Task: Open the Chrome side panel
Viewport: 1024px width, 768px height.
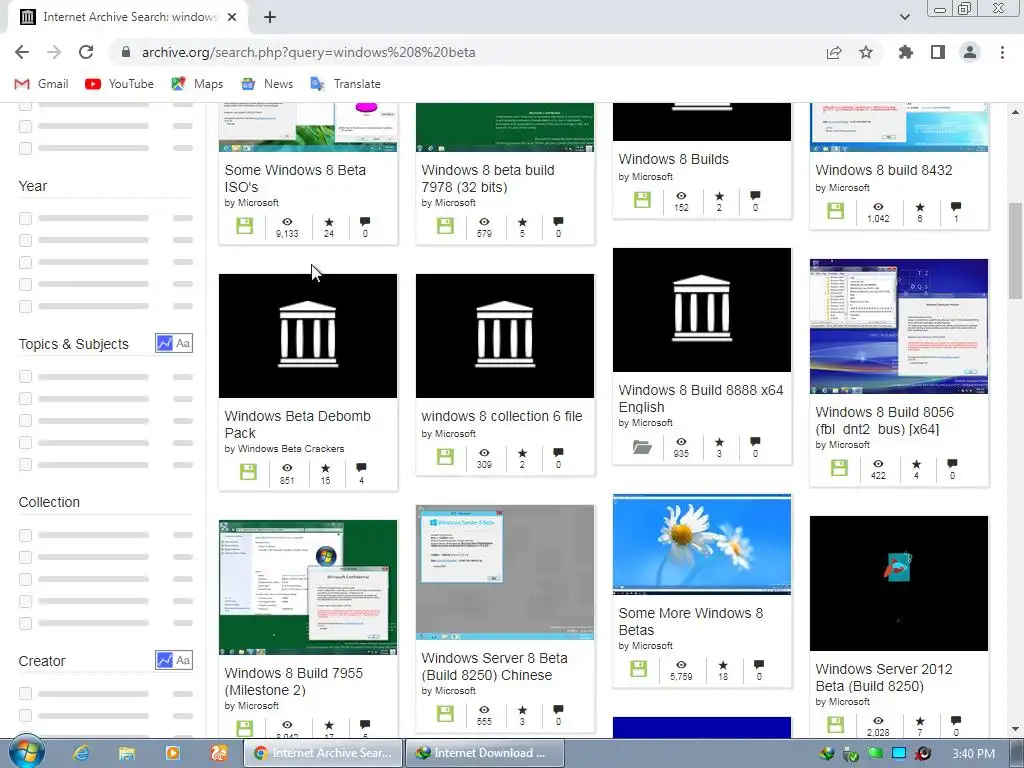Action: pyautogui.click(x=938, y=52)
